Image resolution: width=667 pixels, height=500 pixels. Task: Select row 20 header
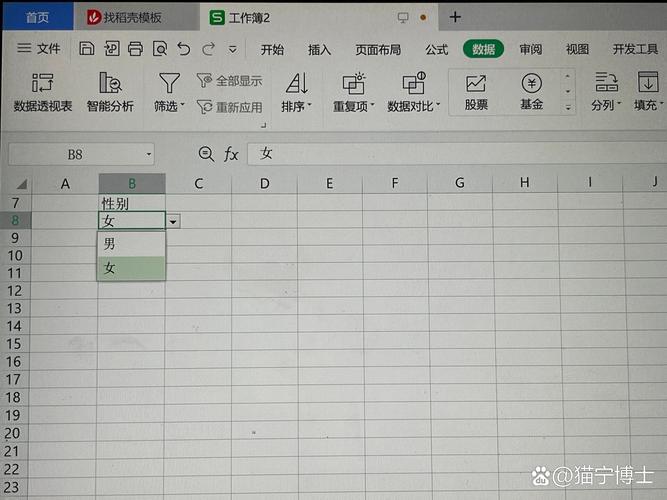point(13,433)
